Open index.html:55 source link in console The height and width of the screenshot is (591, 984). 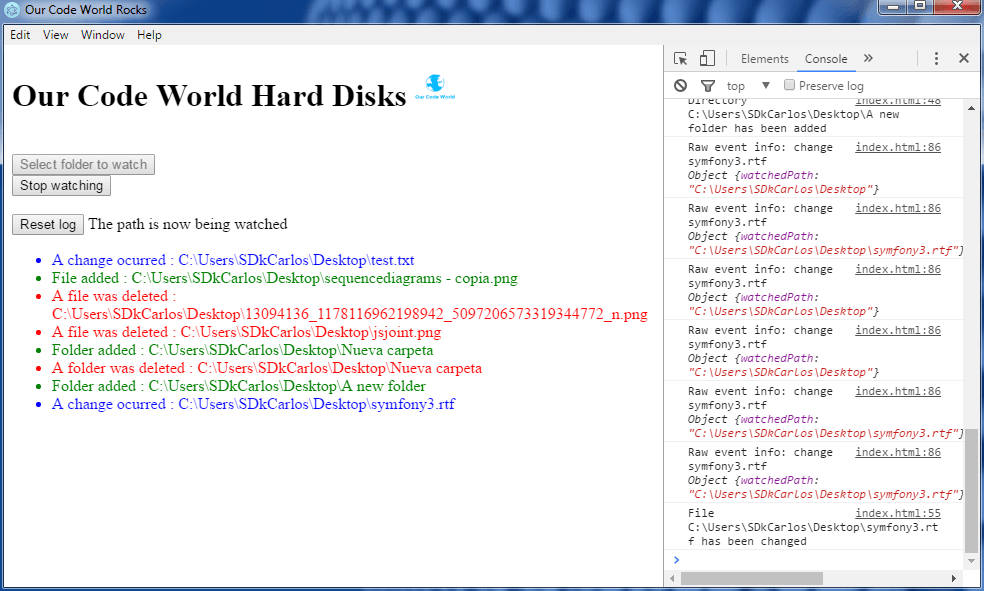(897, 513)
